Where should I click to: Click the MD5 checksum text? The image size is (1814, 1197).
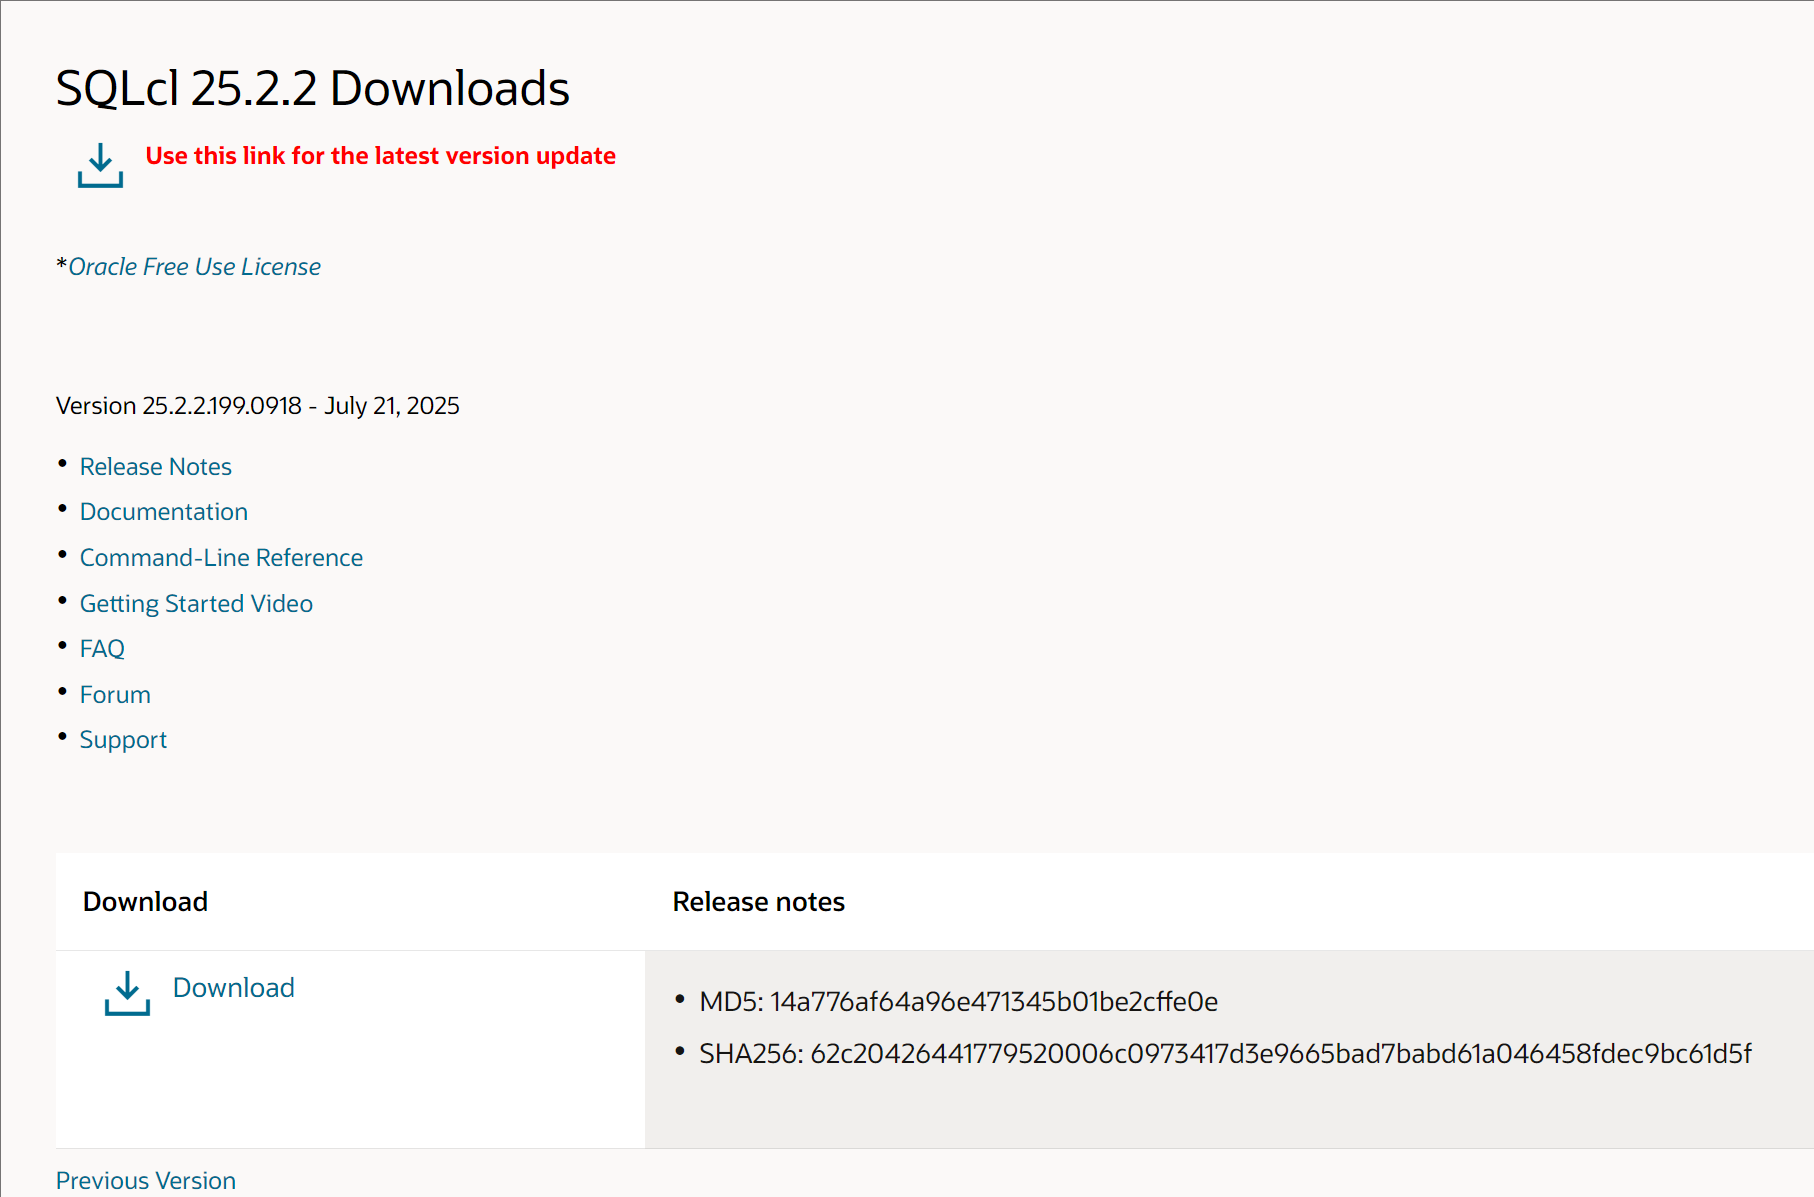[x=958, y=1002]
